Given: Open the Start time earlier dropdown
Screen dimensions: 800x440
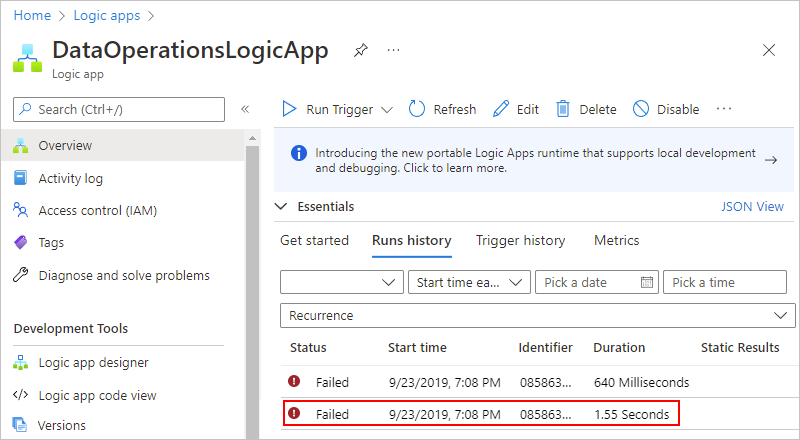Looking at the screenshot, I should (469, 282).
